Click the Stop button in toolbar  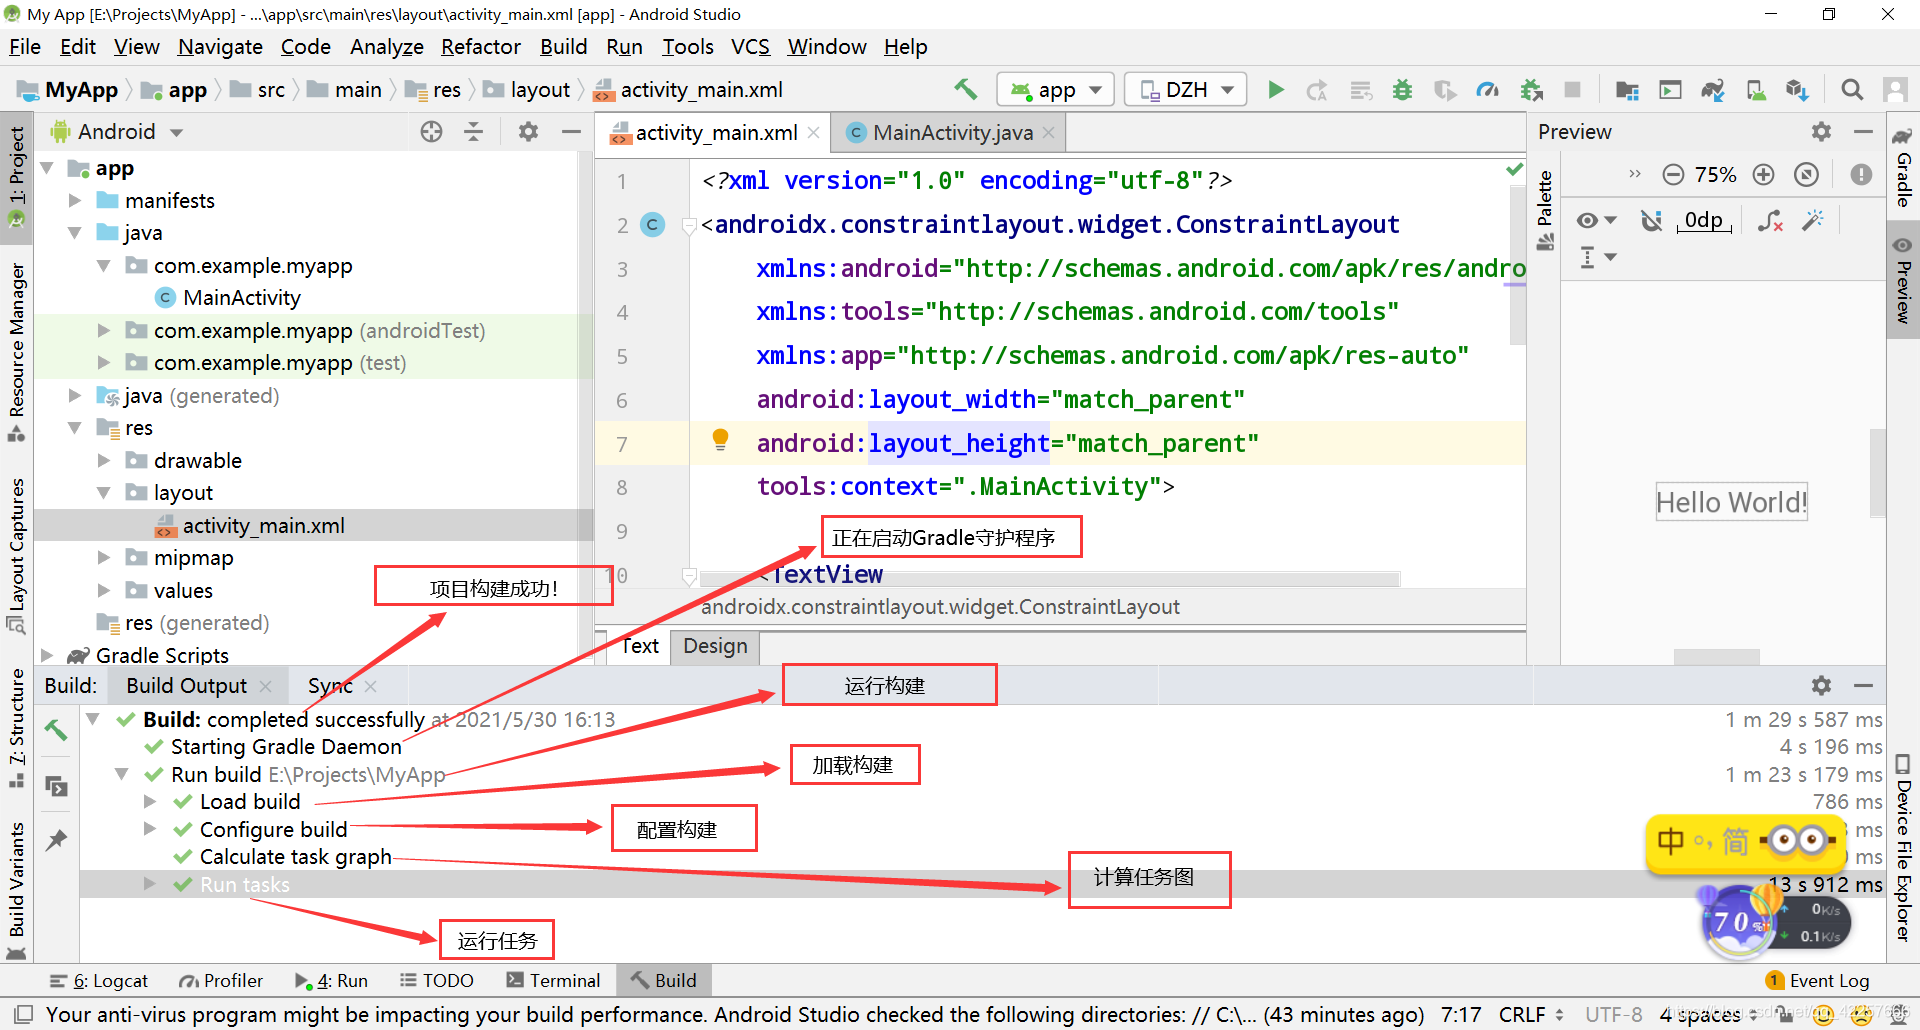(1572, 90)
